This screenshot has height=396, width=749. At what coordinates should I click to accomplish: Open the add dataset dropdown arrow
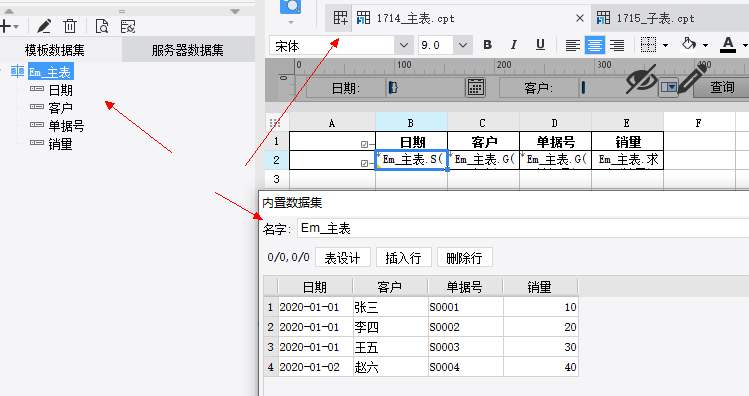[16, 27]
